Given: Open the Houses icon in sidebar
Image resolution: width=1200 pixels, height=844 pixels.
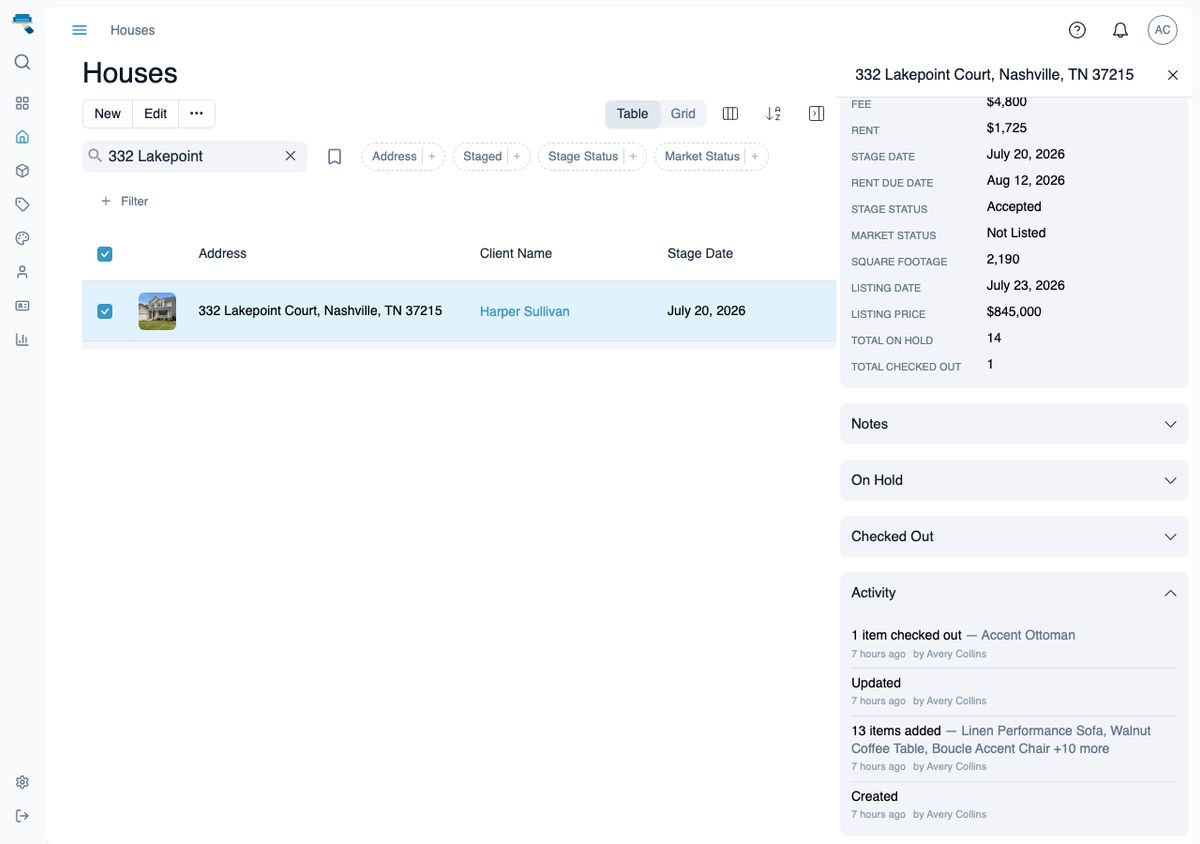Looking at the screenshot, I should click(x=22, y=137).
